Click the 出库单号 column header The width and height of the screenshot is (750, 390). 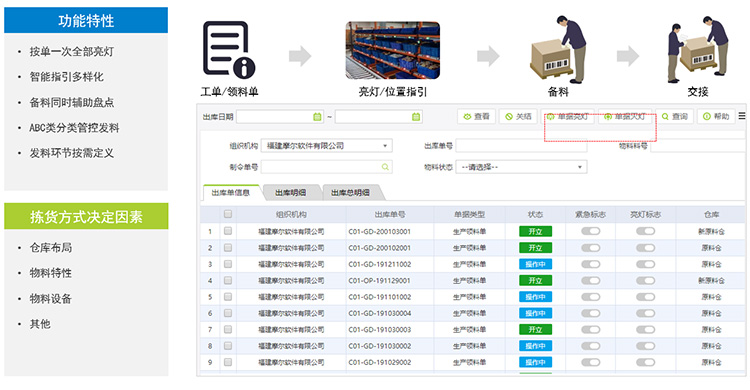(389, 214)
